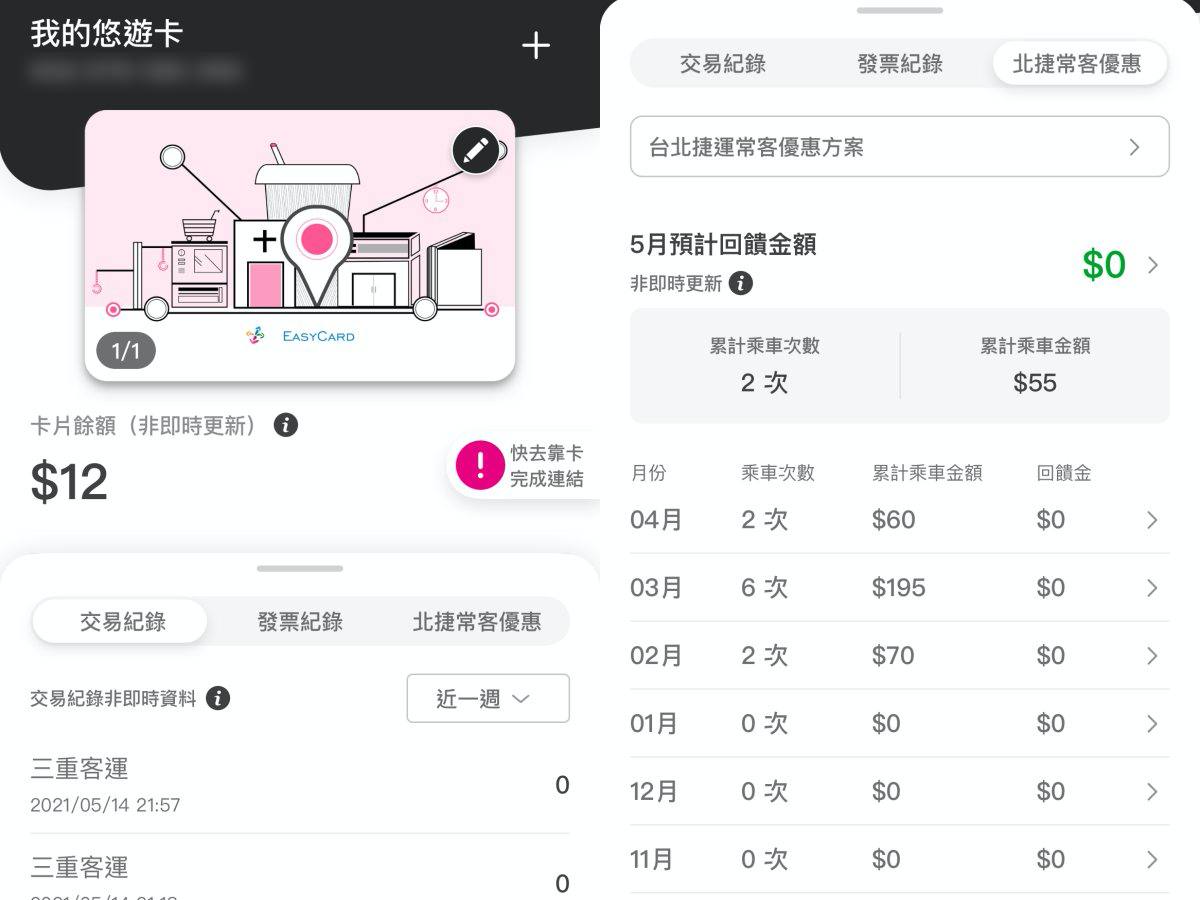Tap the pink exclamation alert icon
Screen dimensions: 1200x900
(x=480, y=465)
